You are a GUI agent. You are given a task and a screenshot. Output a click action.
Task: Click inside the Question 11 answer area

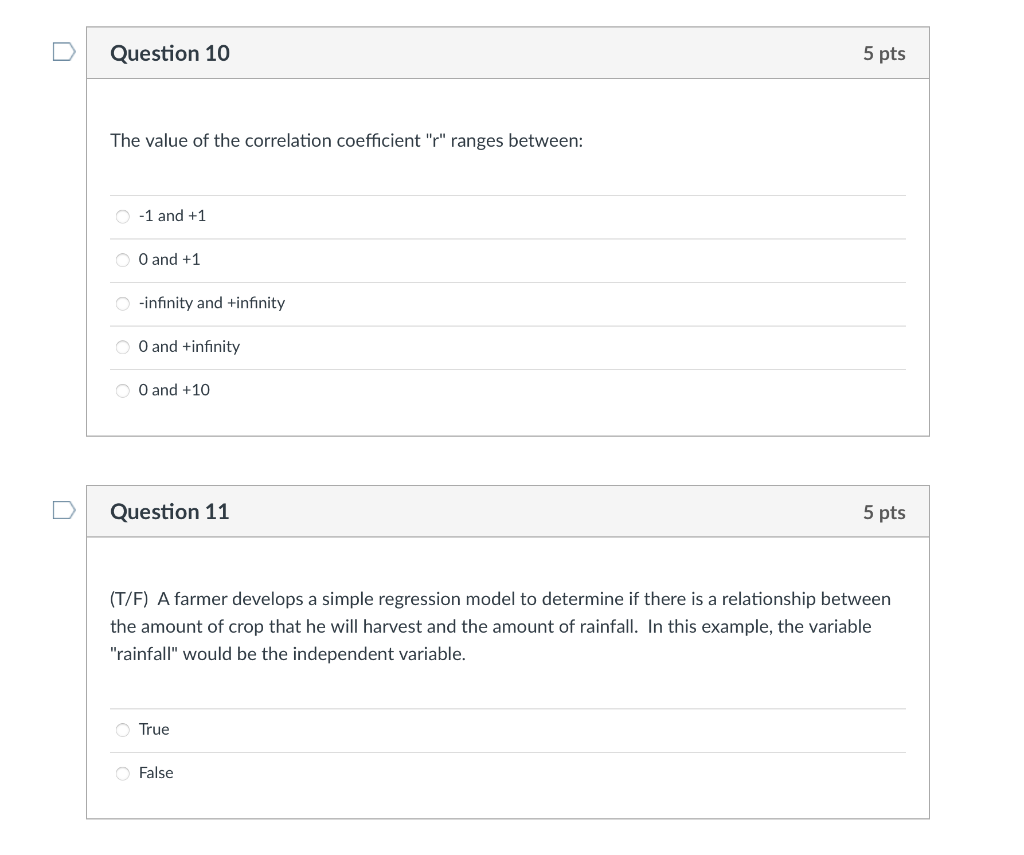500,750
